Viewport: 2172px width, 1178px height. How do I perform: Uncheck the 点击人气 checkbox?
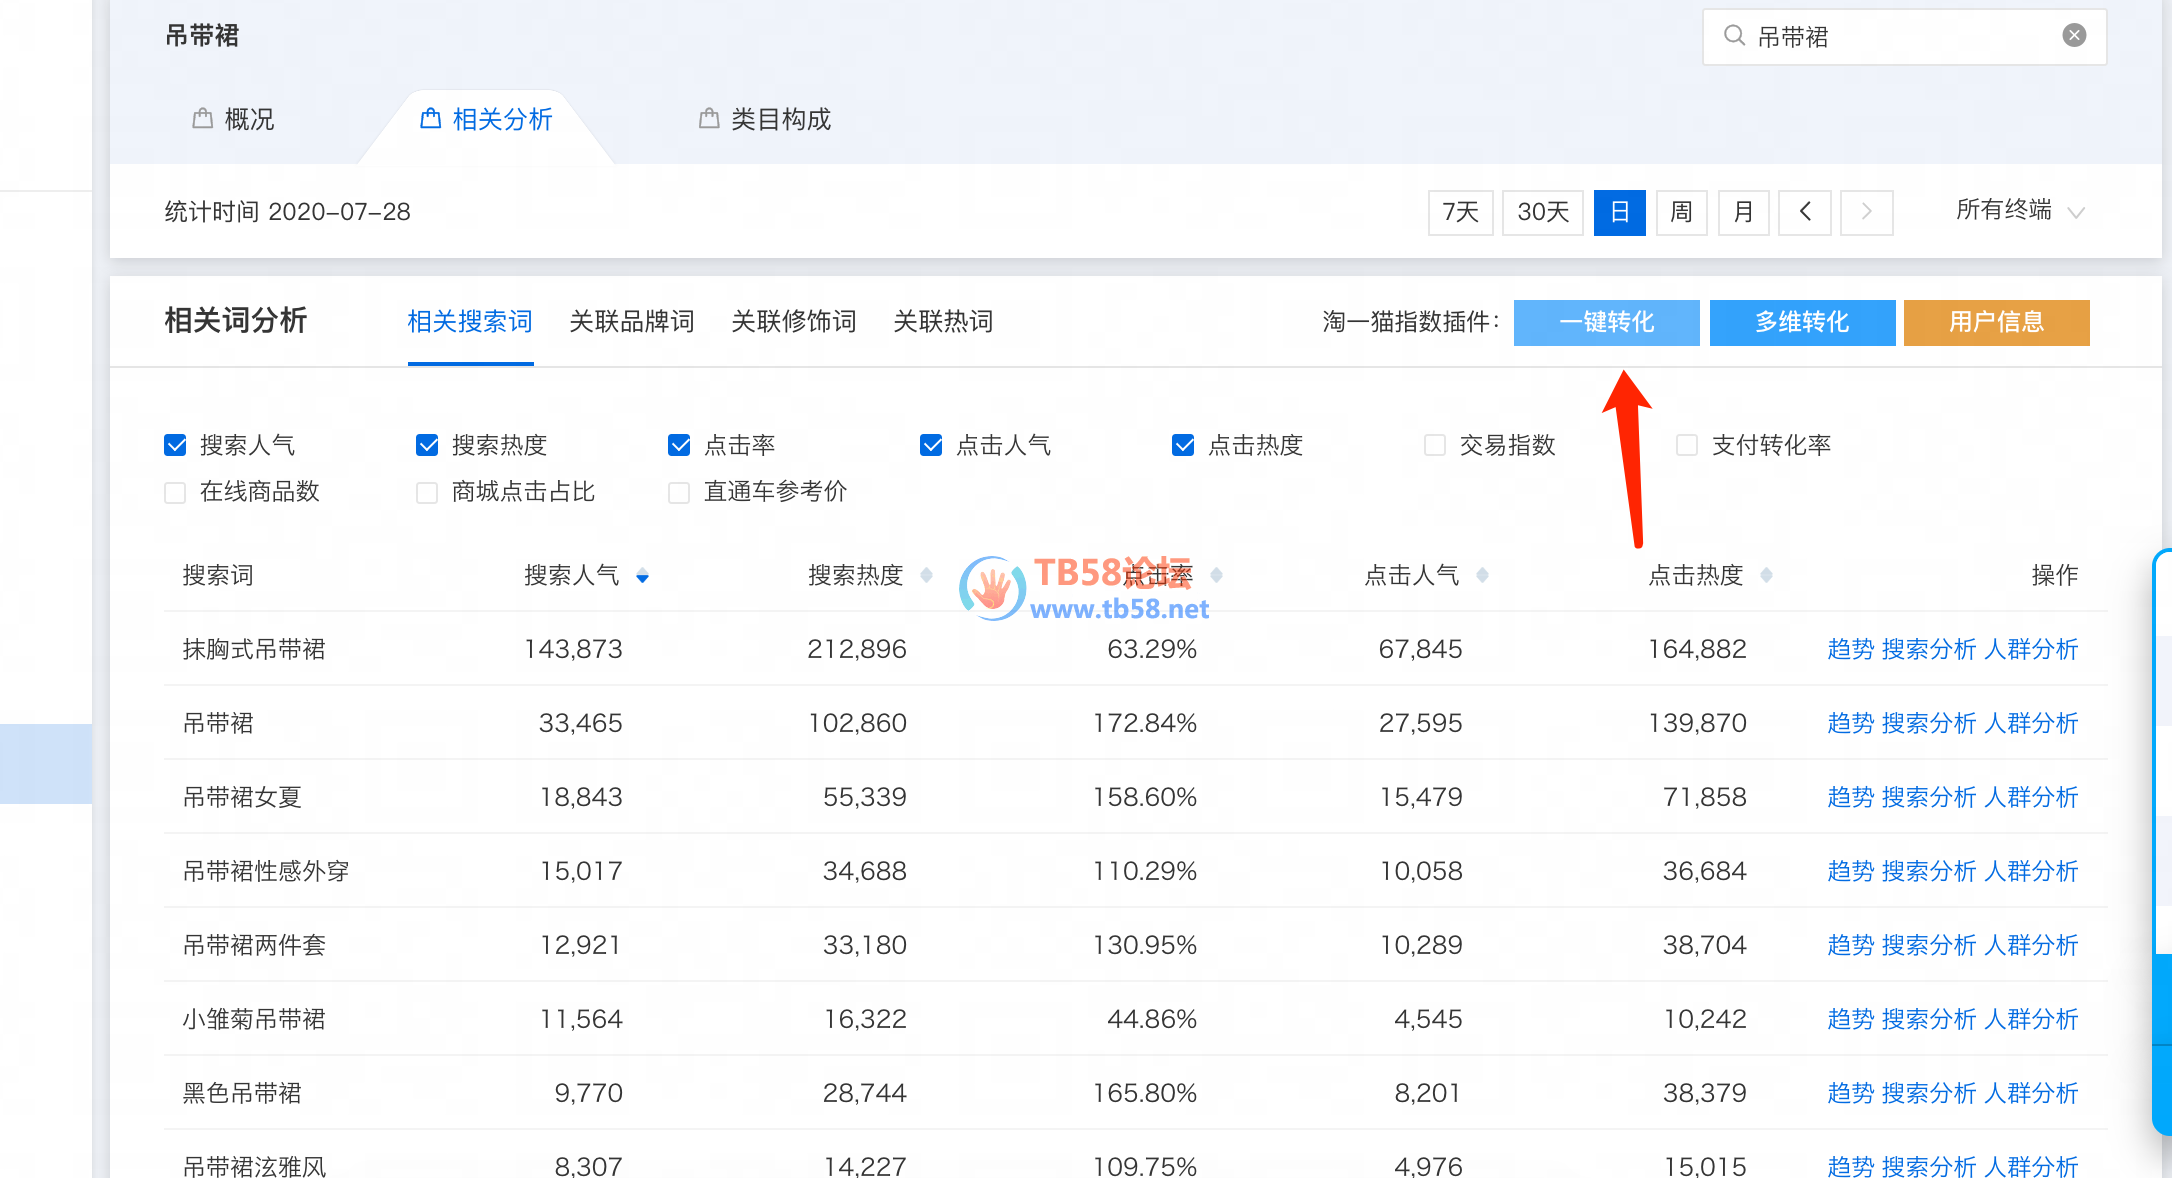pyautogui.click(x=931, y=445)
